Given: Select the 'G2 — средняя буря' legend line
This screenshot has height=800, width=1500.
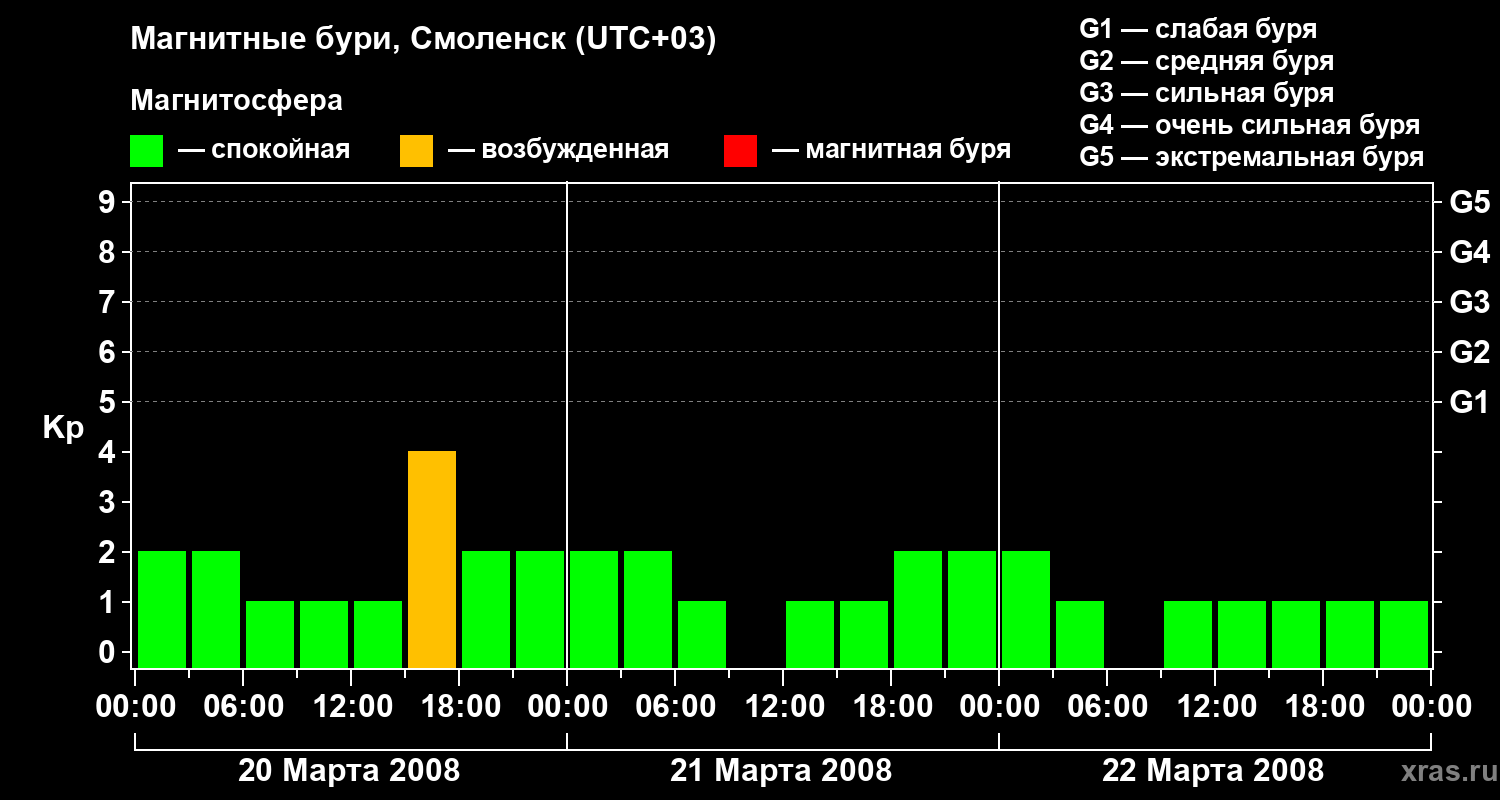Looking at the screenshot, I should click(1207, 61).
